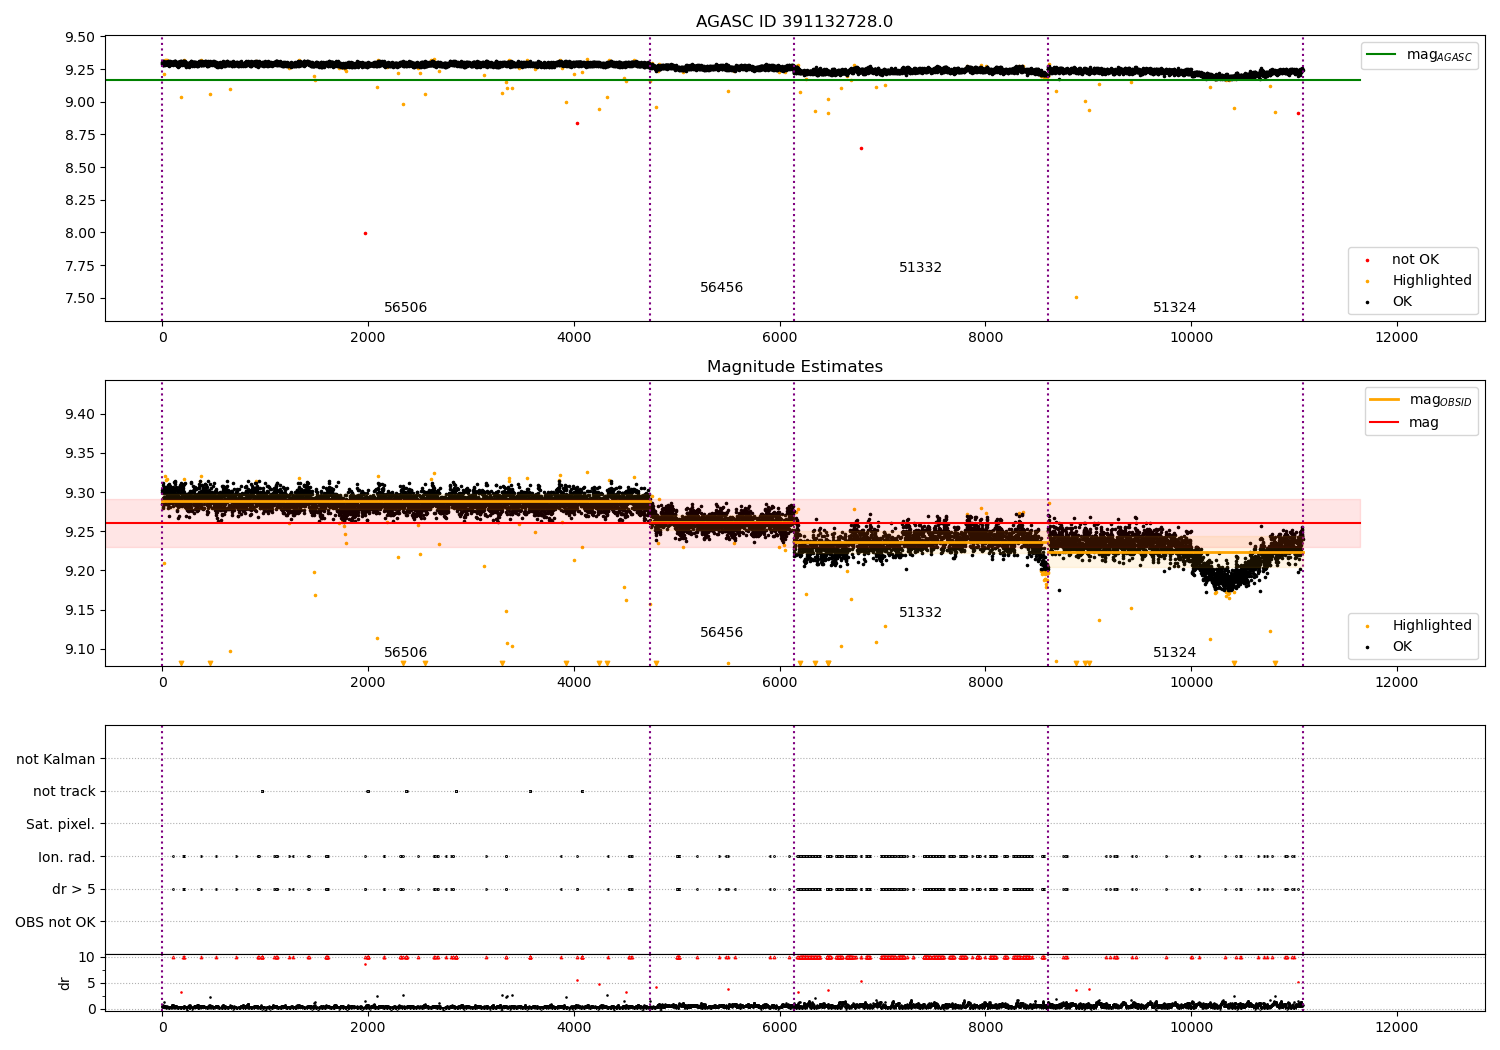Click the green mag AGASC legend line

coord(1382,55)
